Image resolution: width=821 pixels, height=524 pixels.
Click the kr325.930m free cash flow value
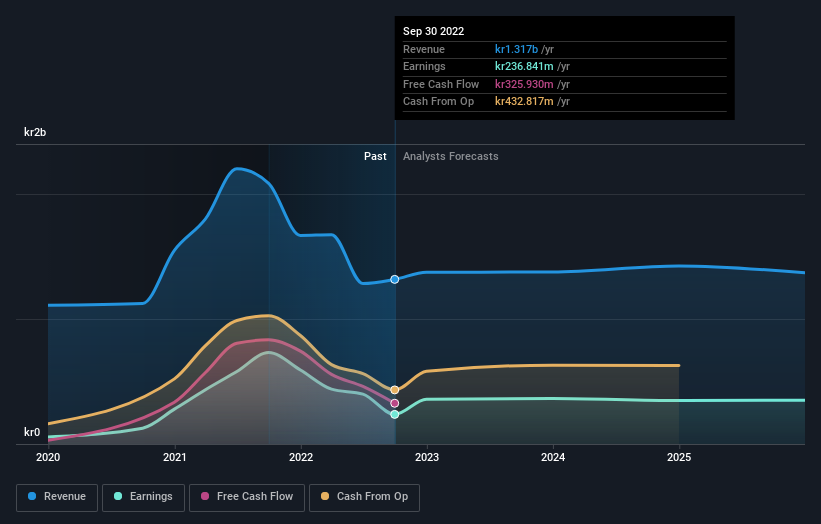pyautogui.click(x=525, y=84)
